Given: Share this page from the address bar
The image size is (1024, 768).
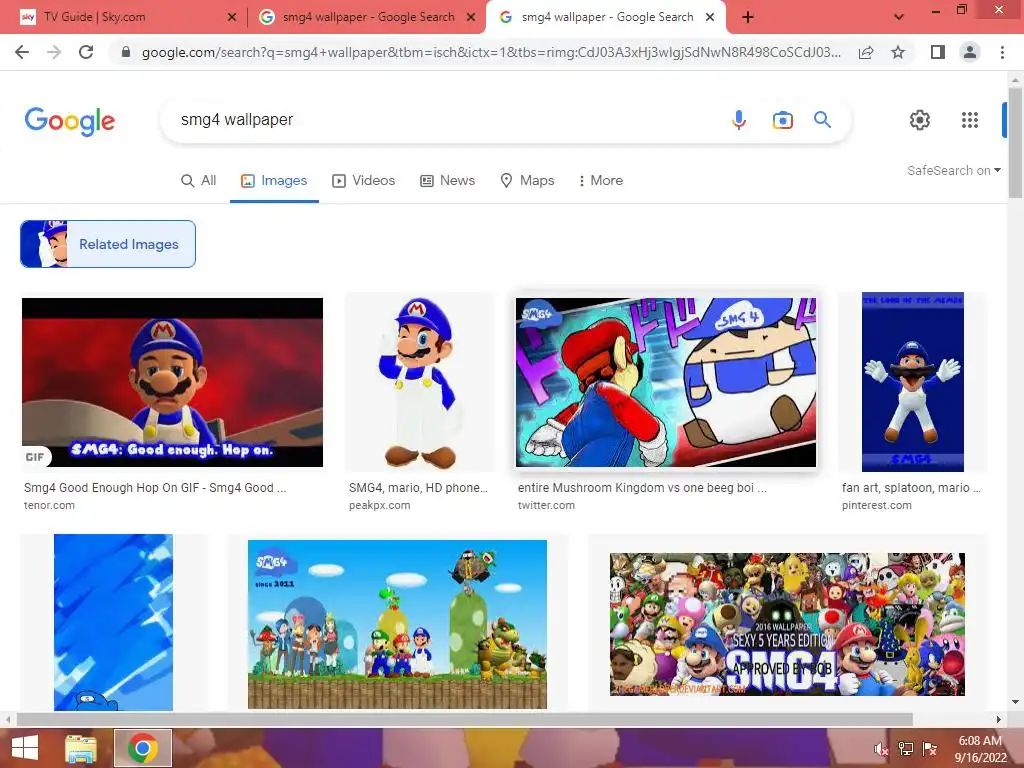Looking at the screenshot, I should pyautogui.click(x=866, y=52).
